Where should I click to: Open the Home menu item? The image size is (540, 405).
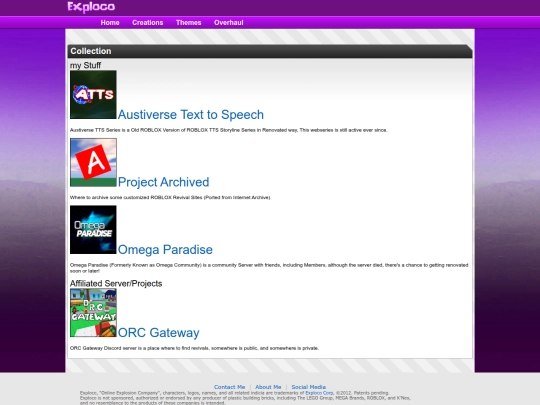pos(110,23)
